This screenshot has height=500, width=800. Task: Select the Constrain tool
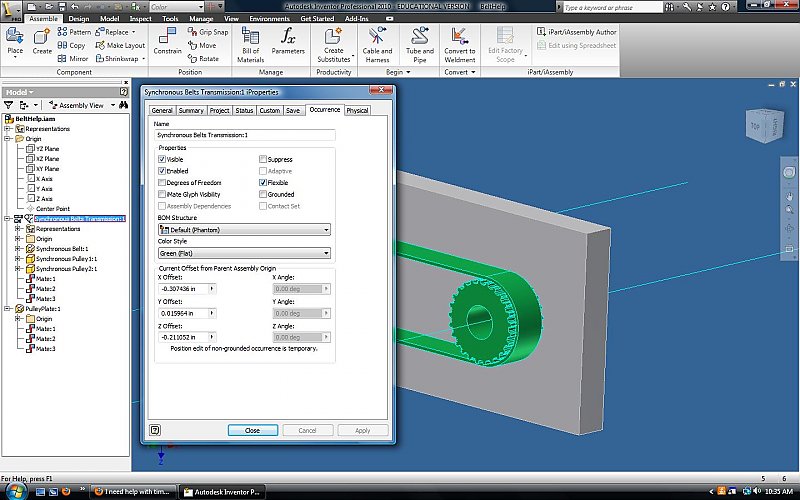coord(167,42)
